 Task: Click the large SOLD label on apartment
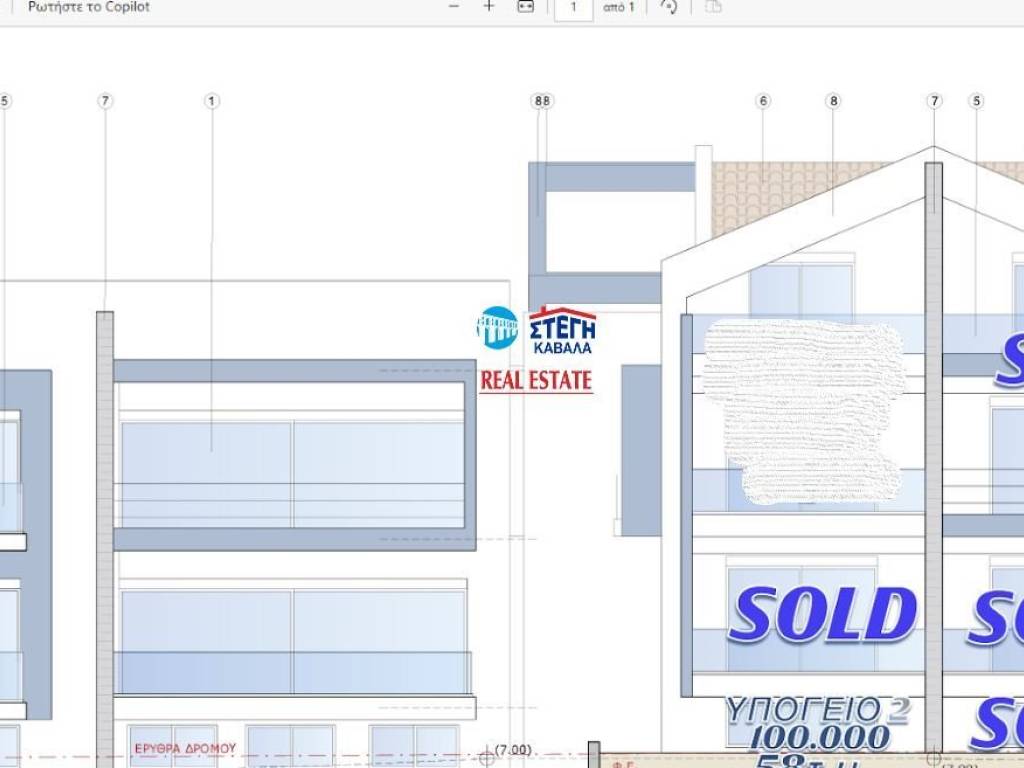pos(822,615)
